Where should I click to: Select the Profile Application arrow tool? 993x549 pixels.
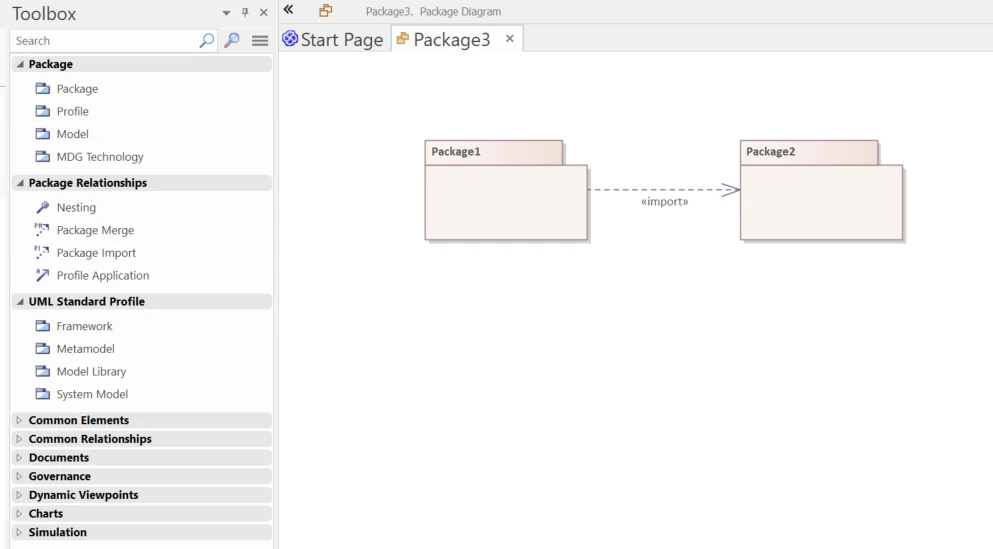(42, 275)
